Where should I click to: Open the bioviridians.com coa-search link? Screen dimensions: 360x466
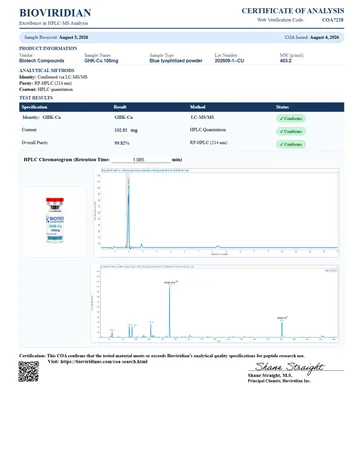point(104,362)
